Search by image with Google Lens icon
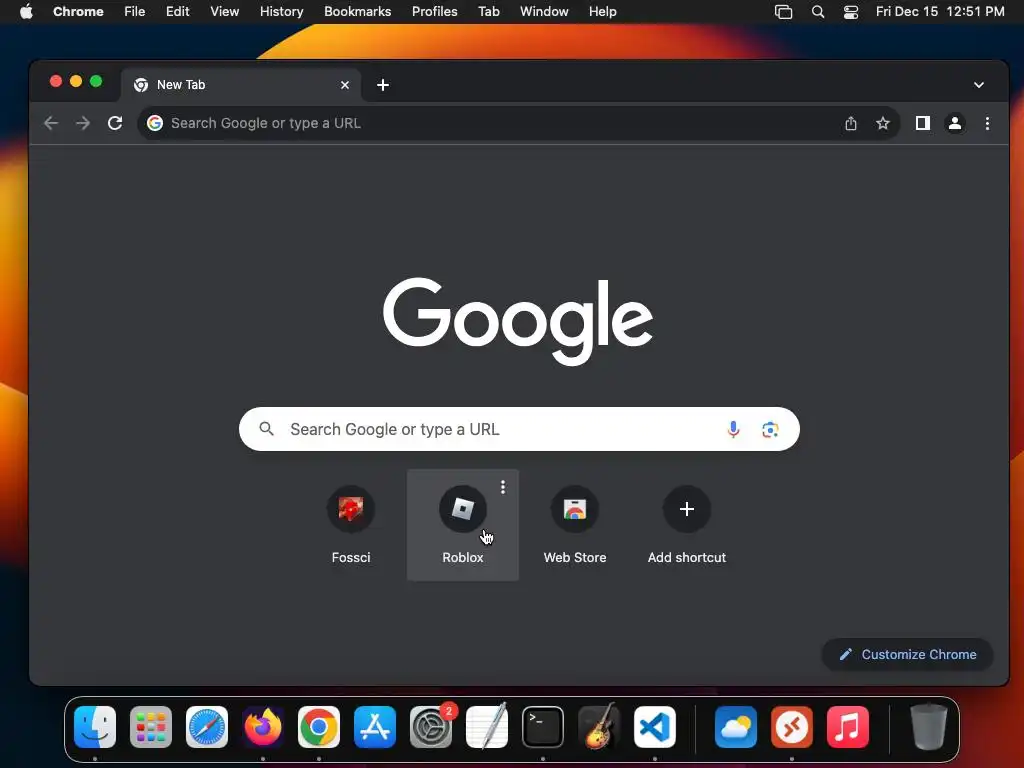The height and width of the screenshot is (768, 1024). 770,429
